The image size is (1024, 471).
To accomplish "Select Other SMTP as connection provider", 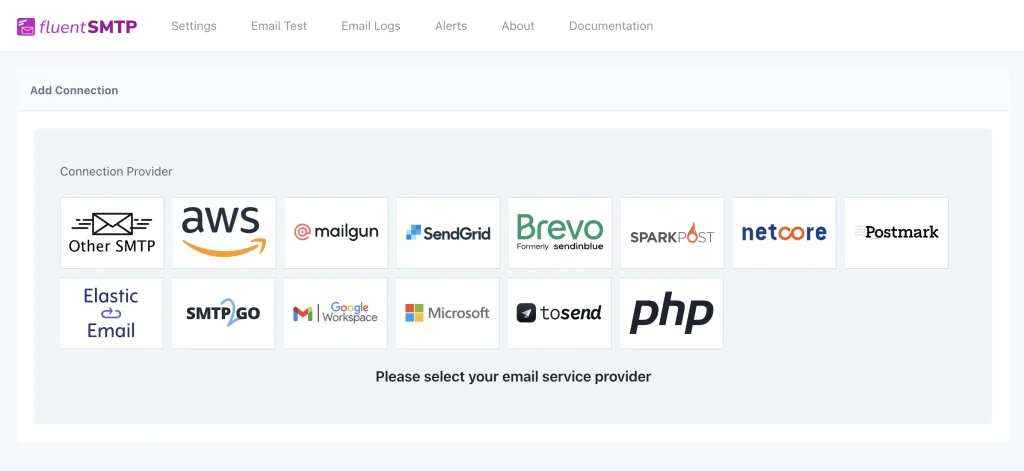I will click(x=112, y=233).
